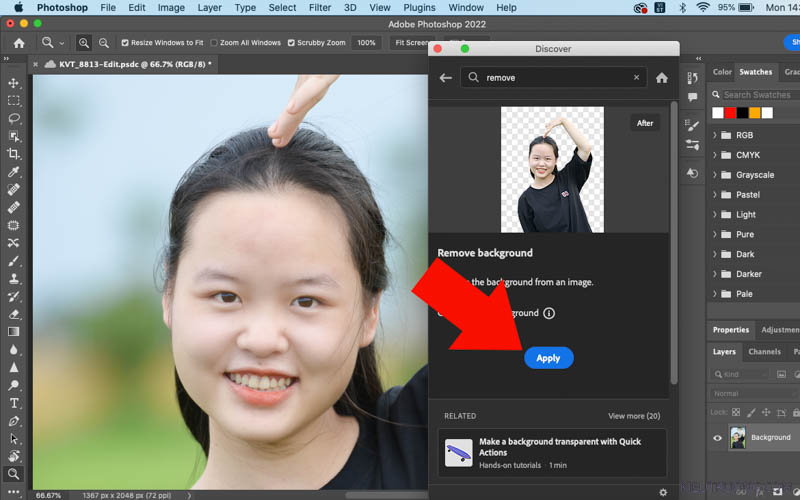Select the Content-Aware Move crossed-arrows tool

pos(14,243)
